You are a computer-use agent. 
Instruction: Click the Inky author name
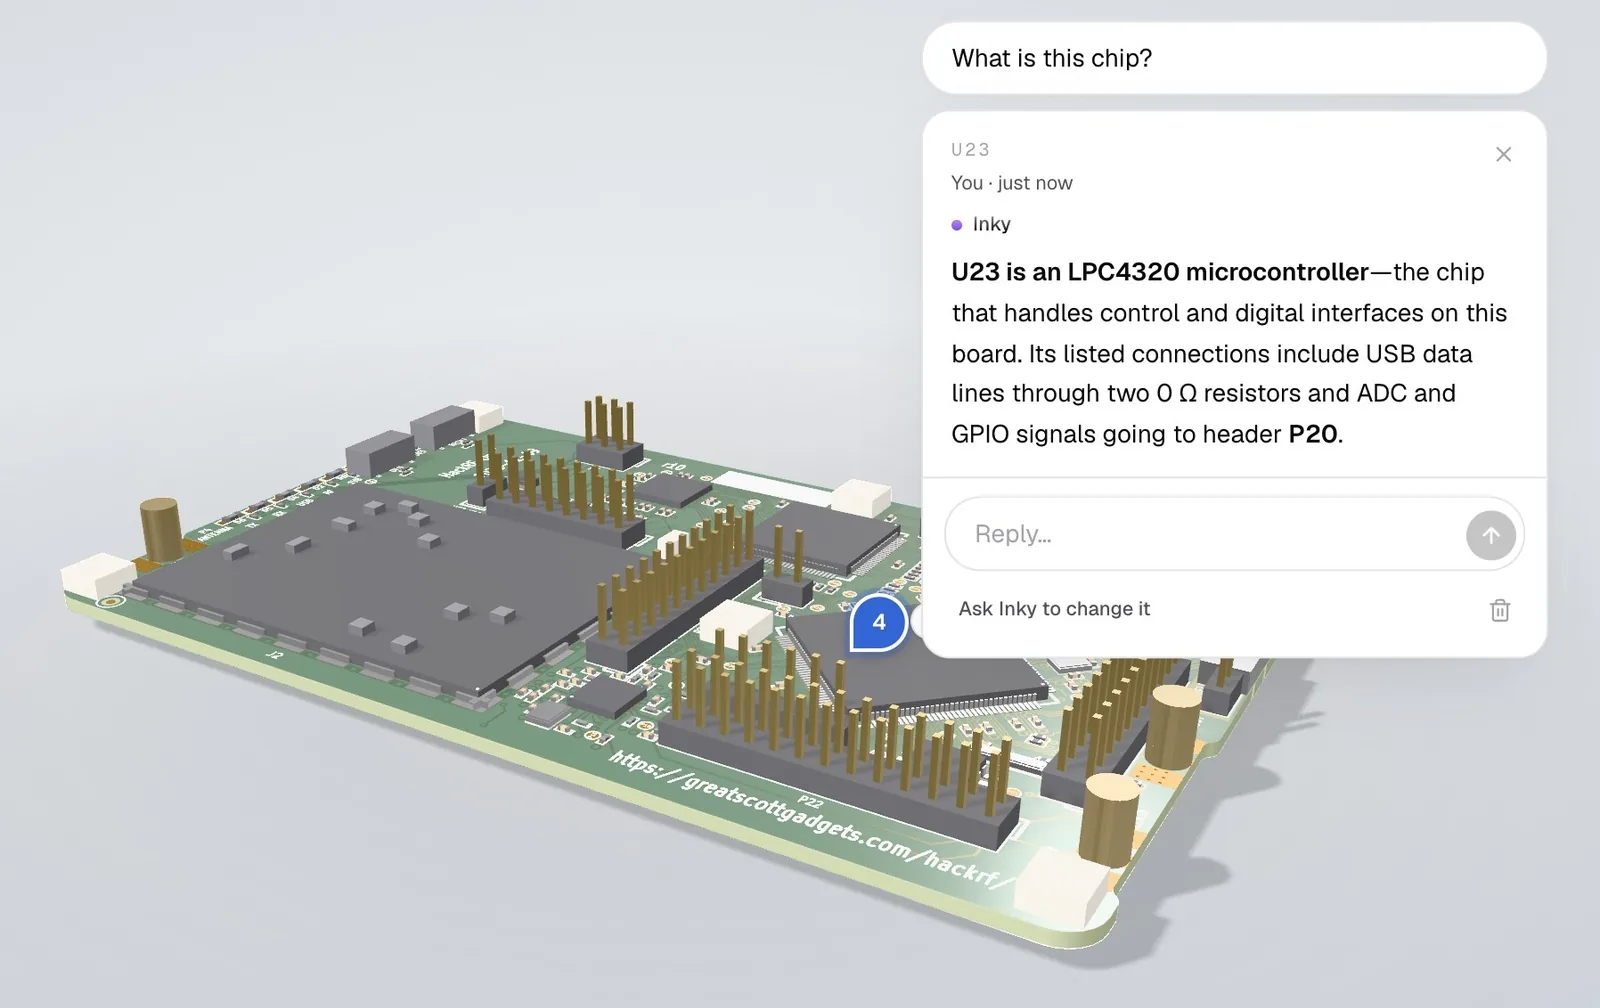click(x=991, y=224)
